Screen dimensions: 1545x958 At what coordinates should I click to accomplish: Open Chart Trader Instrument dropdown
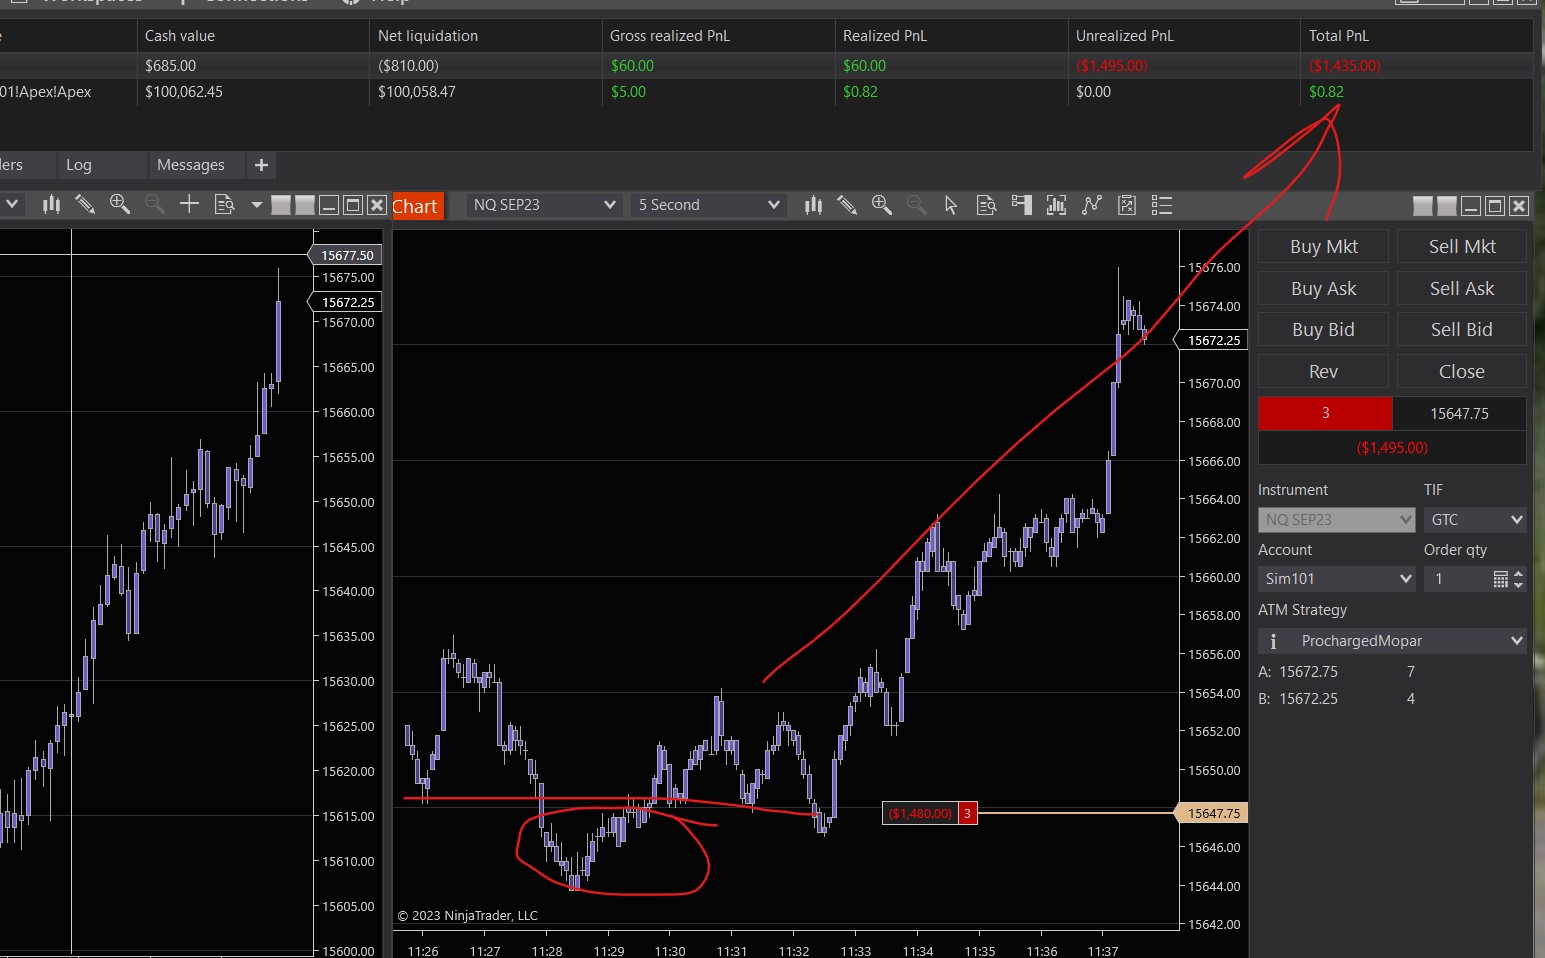click(1337, 520)
